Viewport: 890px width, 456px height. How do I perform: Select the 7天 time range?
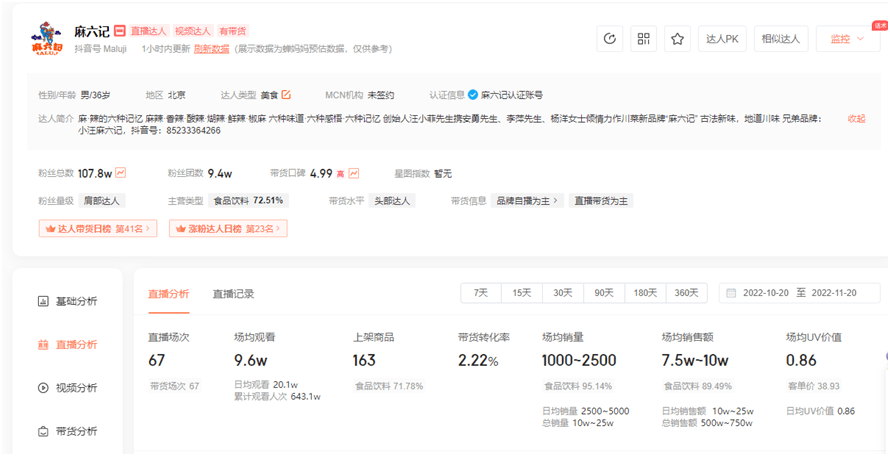click(x=481, y=293)
